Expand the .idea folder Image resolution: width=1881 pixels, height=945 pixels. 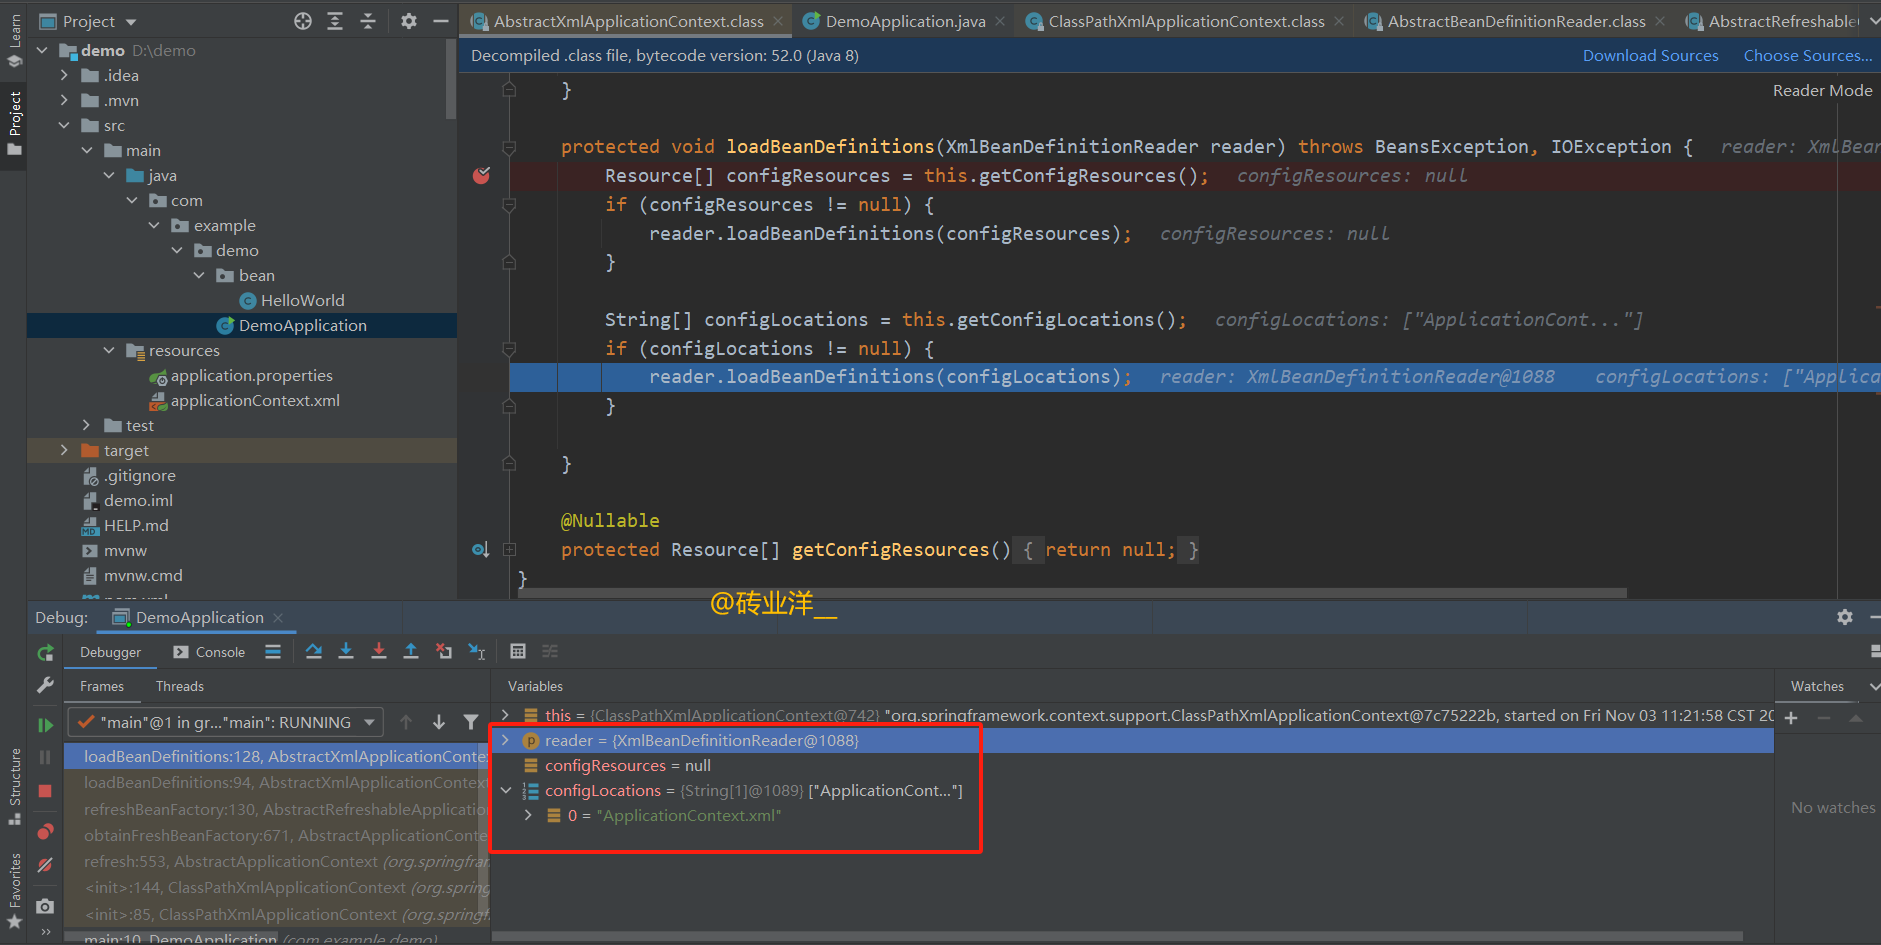click(64, 75)
